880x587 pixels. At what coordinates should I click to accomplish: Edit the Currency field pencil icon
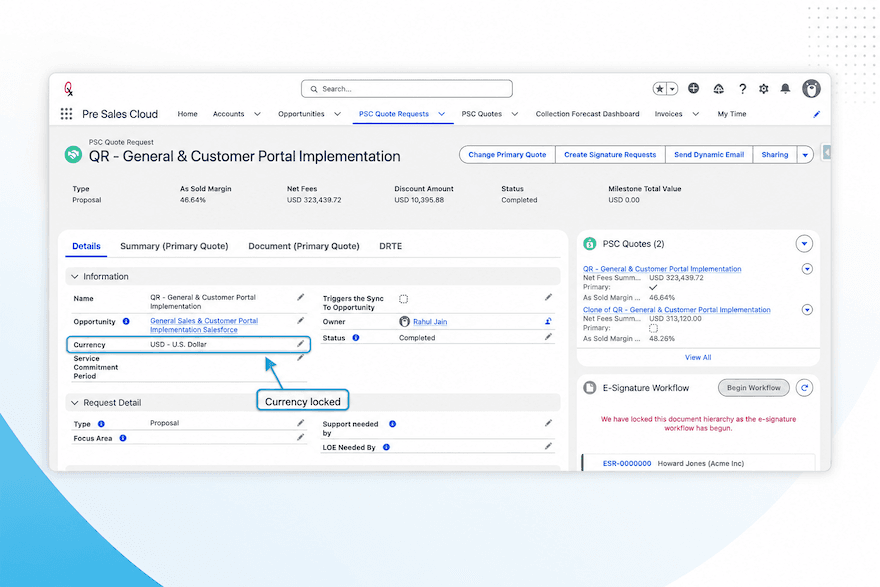coord(301,343)
